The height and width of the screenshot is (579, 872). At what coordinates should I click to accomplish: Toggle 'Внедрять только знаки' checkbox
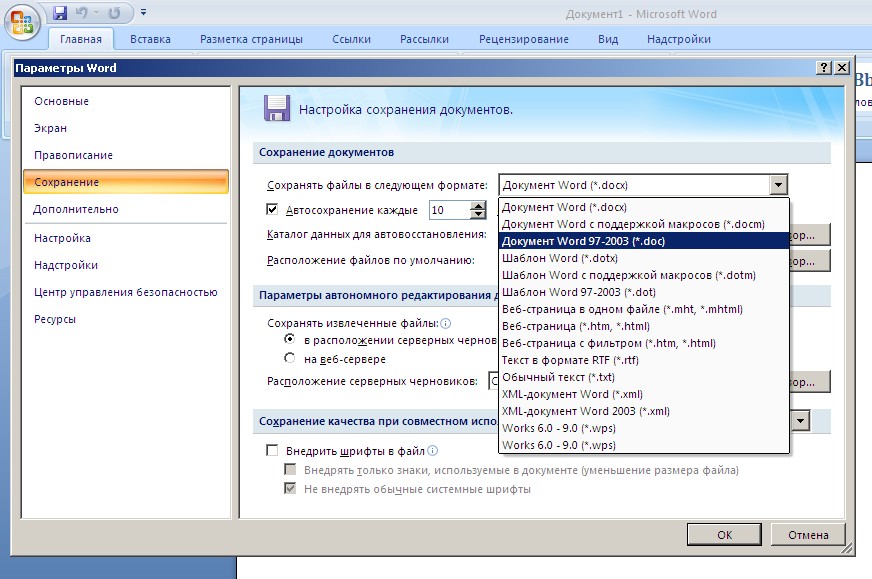point(290,470)
